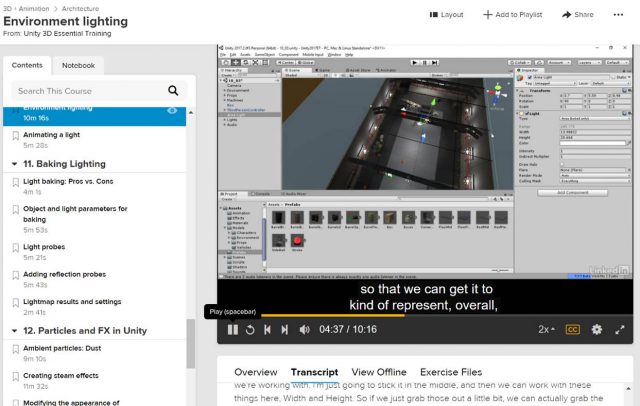The image size is (640, 406).
Task: Click the transcript scroll-up arrow
Action: (628, 388)
